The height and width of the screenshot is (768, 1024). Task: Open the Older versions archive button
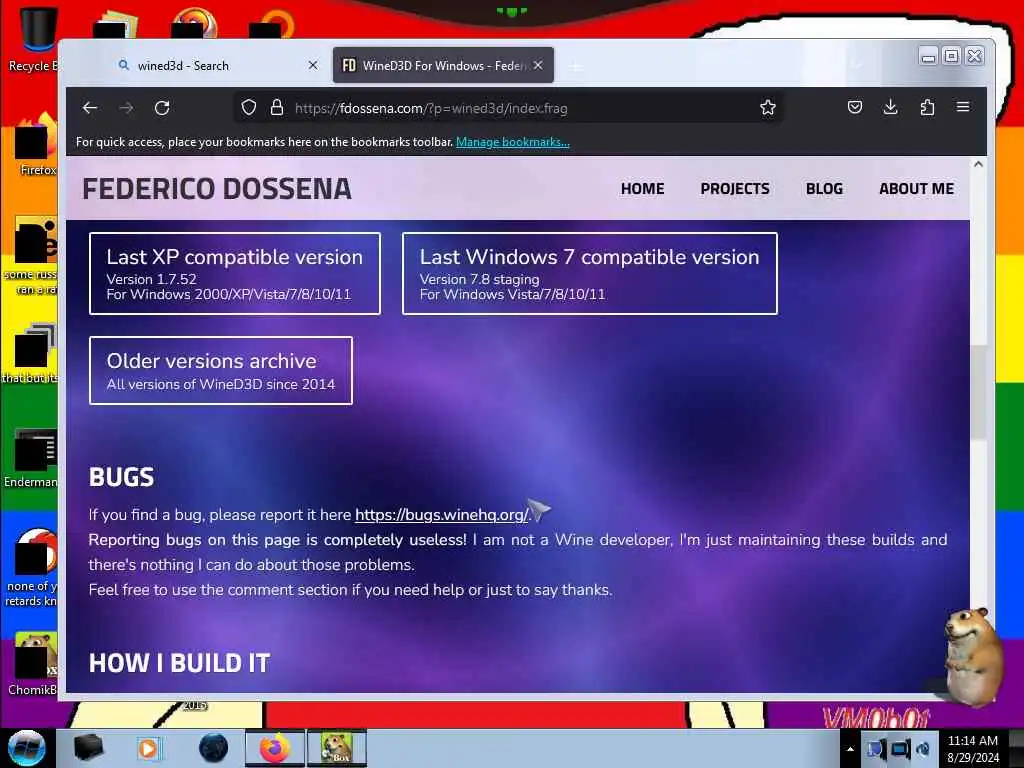(x=221, y=371)
